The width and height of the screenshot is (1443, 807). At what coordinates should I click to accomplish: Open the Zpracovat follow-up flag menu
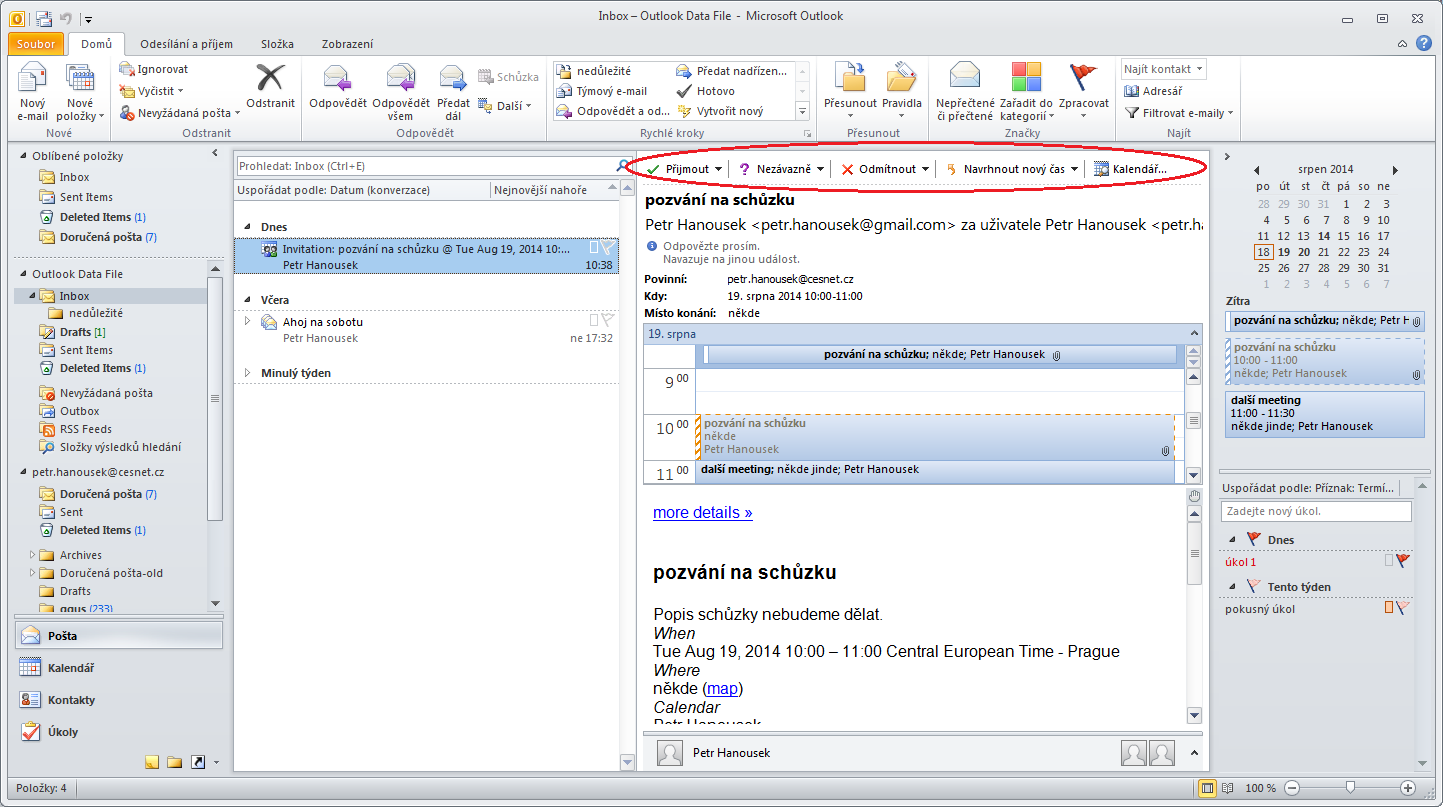point(1083,93)
